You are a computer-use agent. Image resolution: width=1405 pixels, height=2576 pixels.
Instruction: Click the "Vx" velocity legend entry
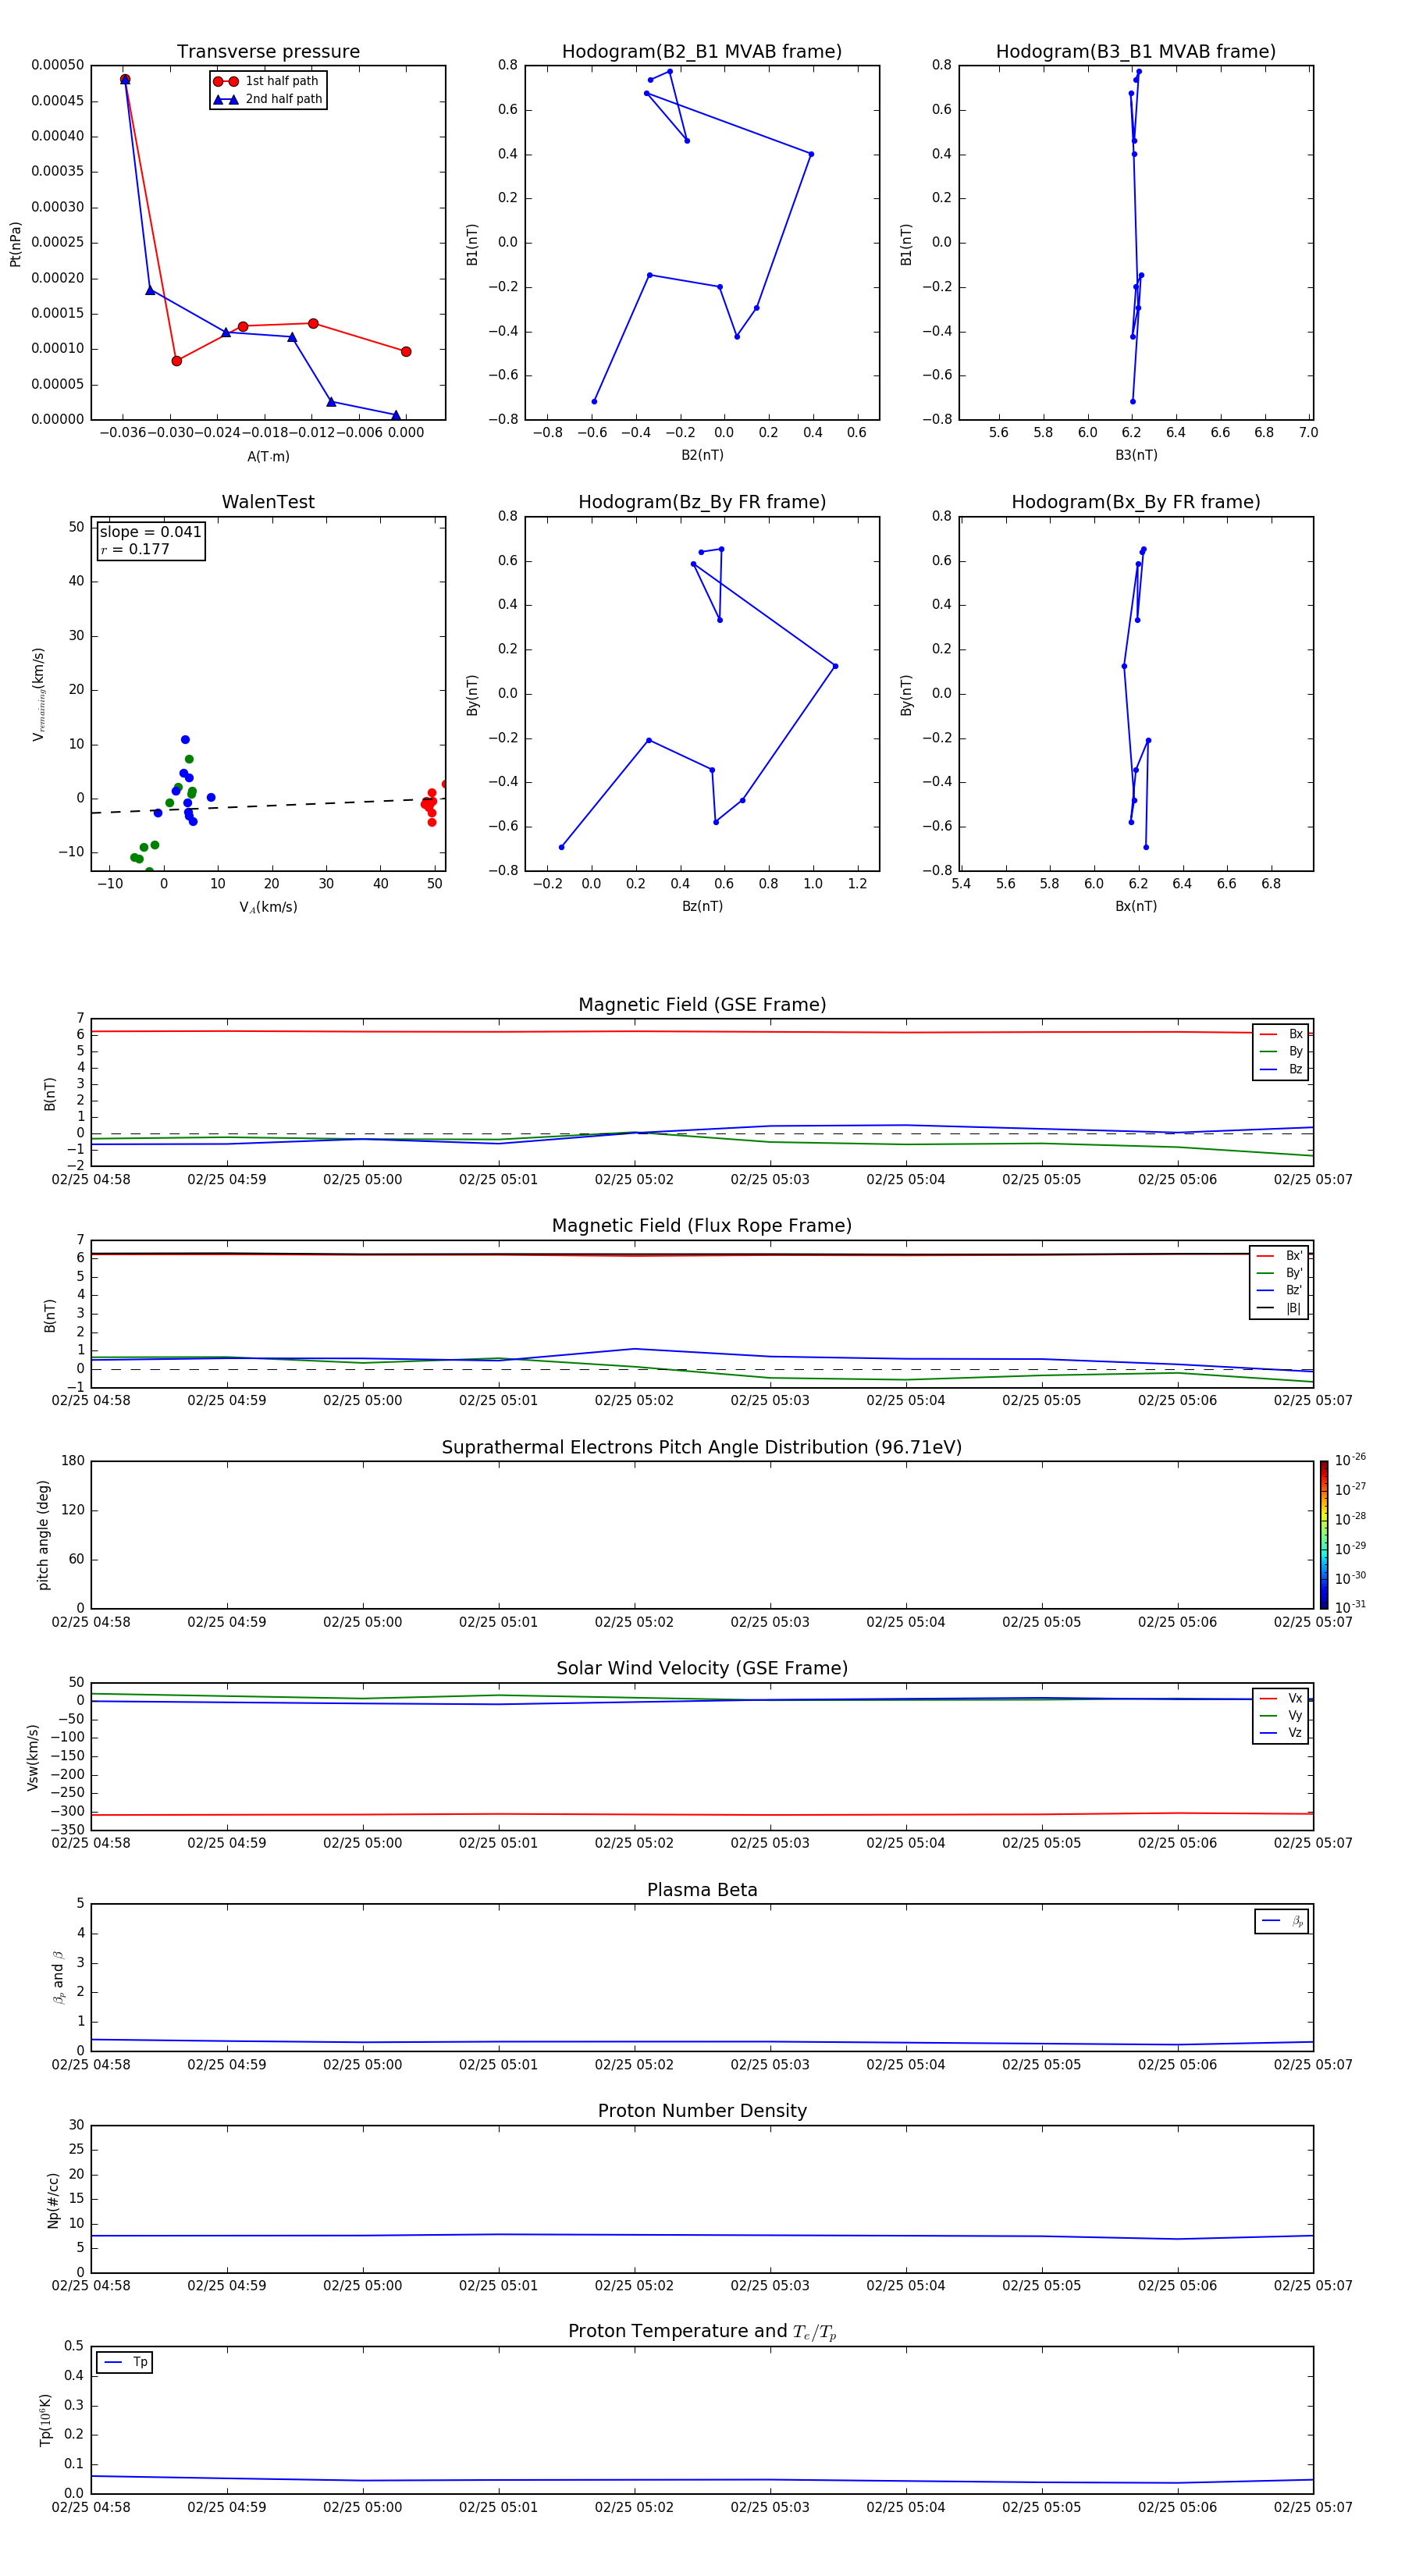1281,1699
